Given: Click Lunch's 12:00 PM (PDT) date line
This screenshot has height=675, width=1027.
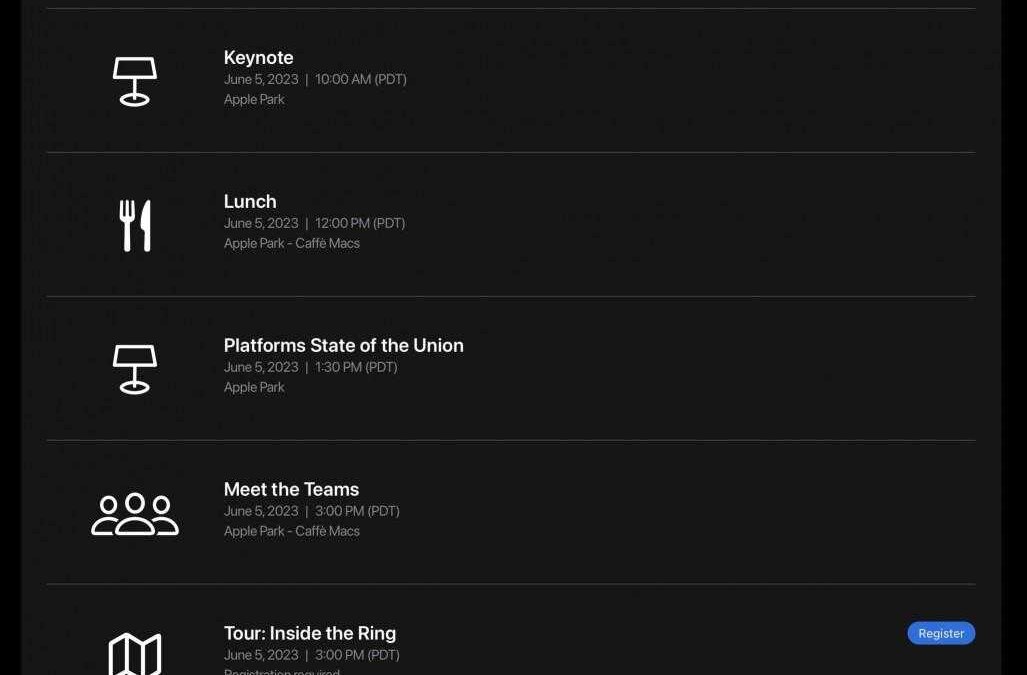Looking at the screenshot, I should (314, 224).
